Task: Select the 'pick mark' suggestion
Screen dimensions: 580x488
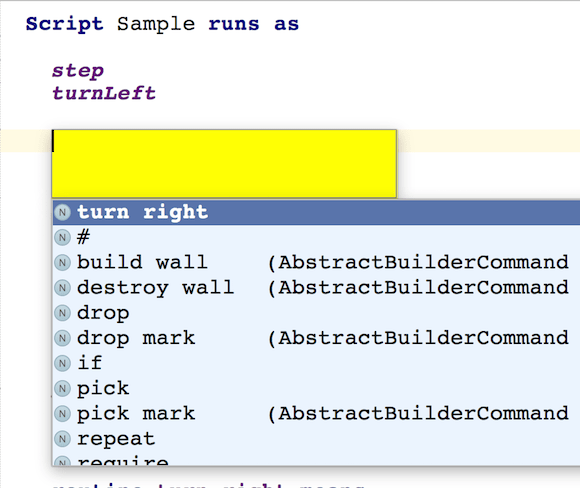Action: [x=316, y=413]
